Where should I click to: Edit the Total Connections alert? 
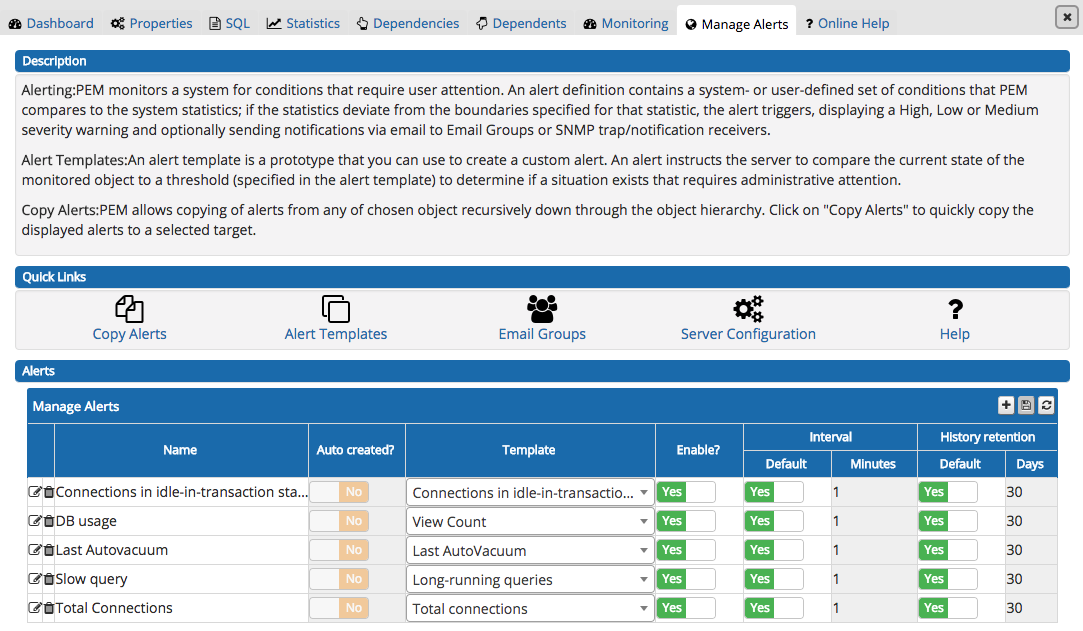(x=35, y=608)
